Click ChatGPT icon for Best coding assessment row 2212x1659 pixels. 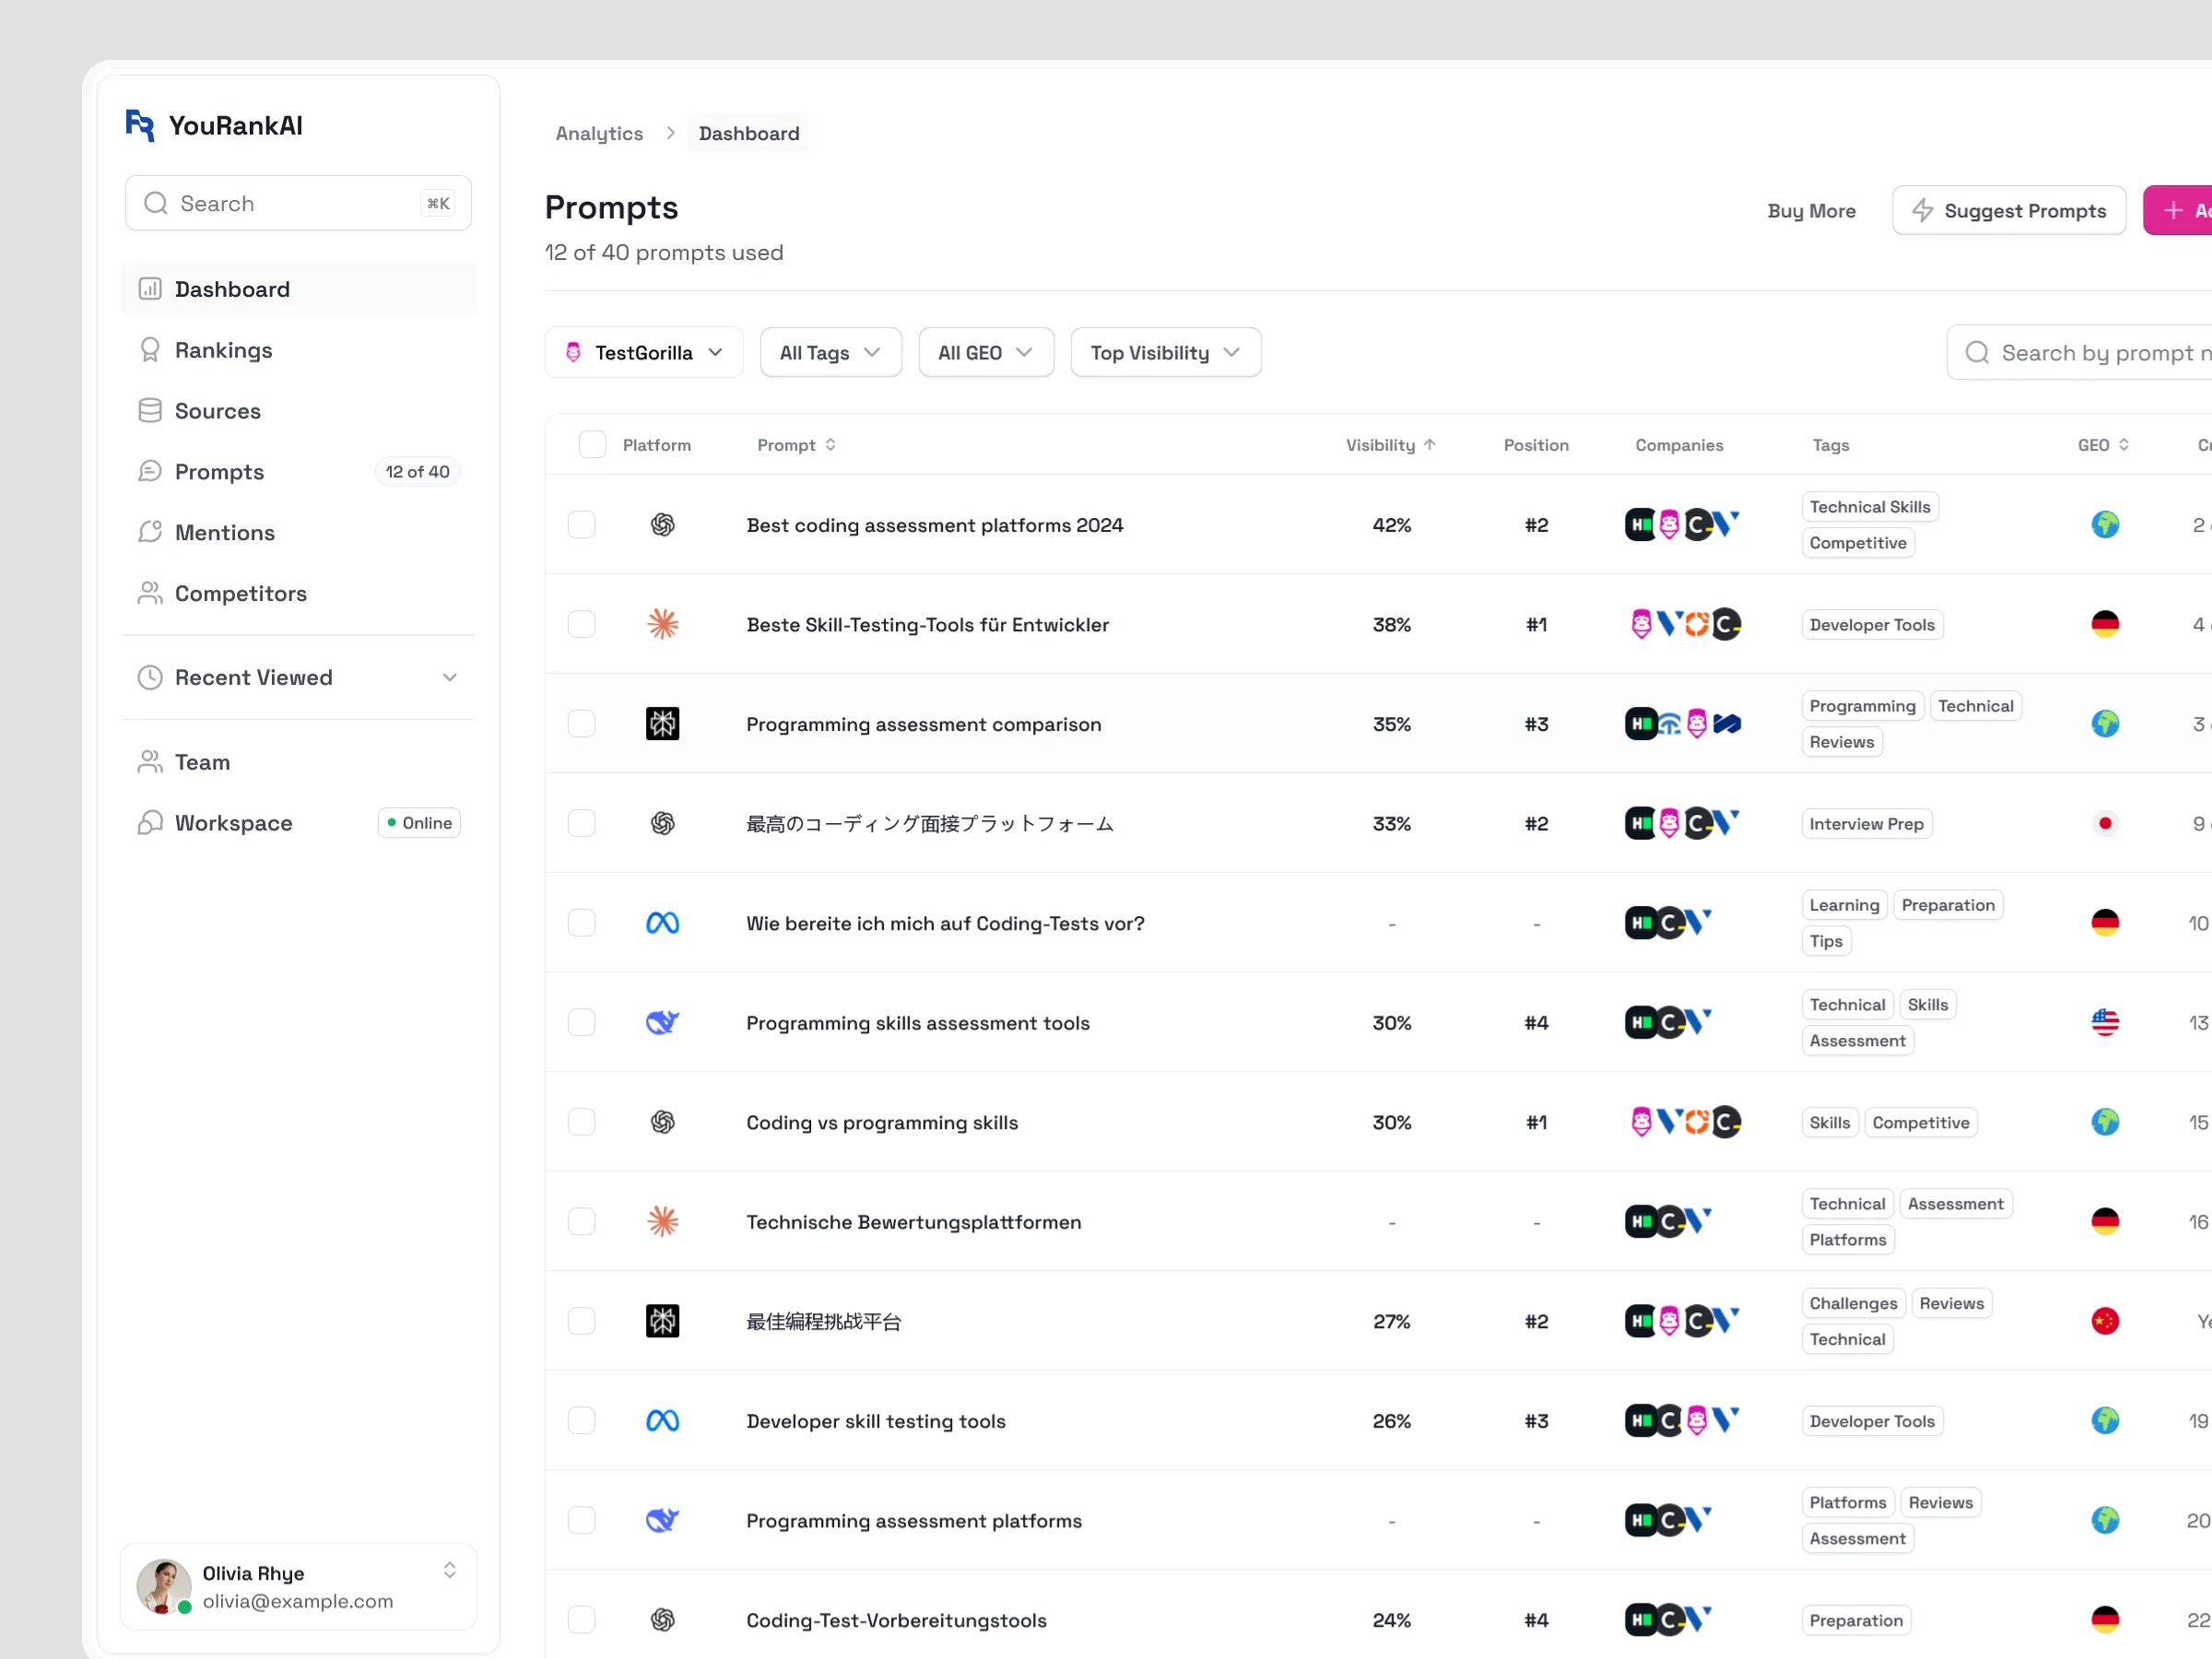[662, 525]
